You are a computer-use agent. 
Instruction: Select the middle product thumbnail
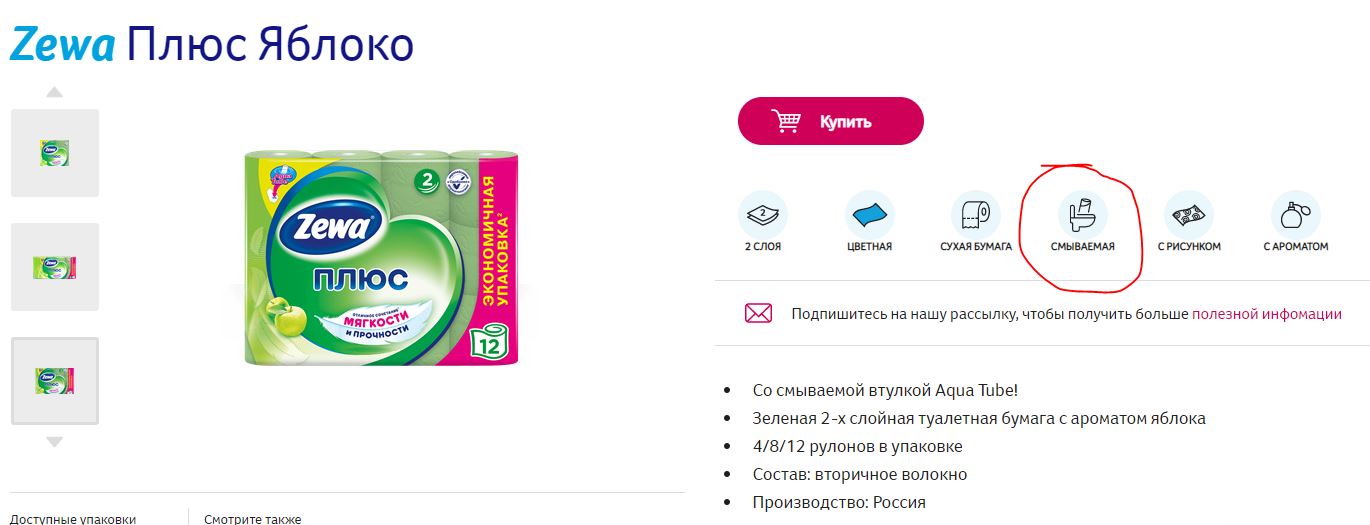(x=55, y=267)
